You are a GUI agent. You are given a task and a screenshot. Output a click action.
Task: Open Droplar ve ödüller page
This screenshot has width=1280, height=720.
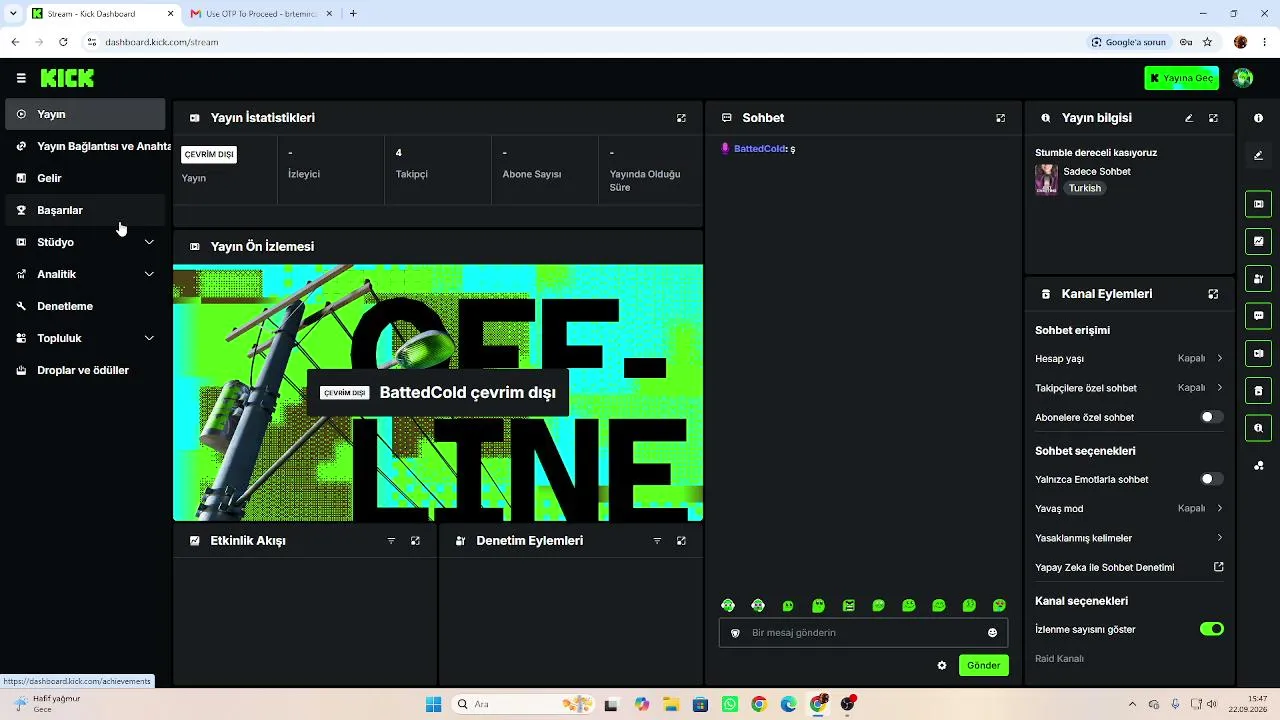[x=85, y=370]
